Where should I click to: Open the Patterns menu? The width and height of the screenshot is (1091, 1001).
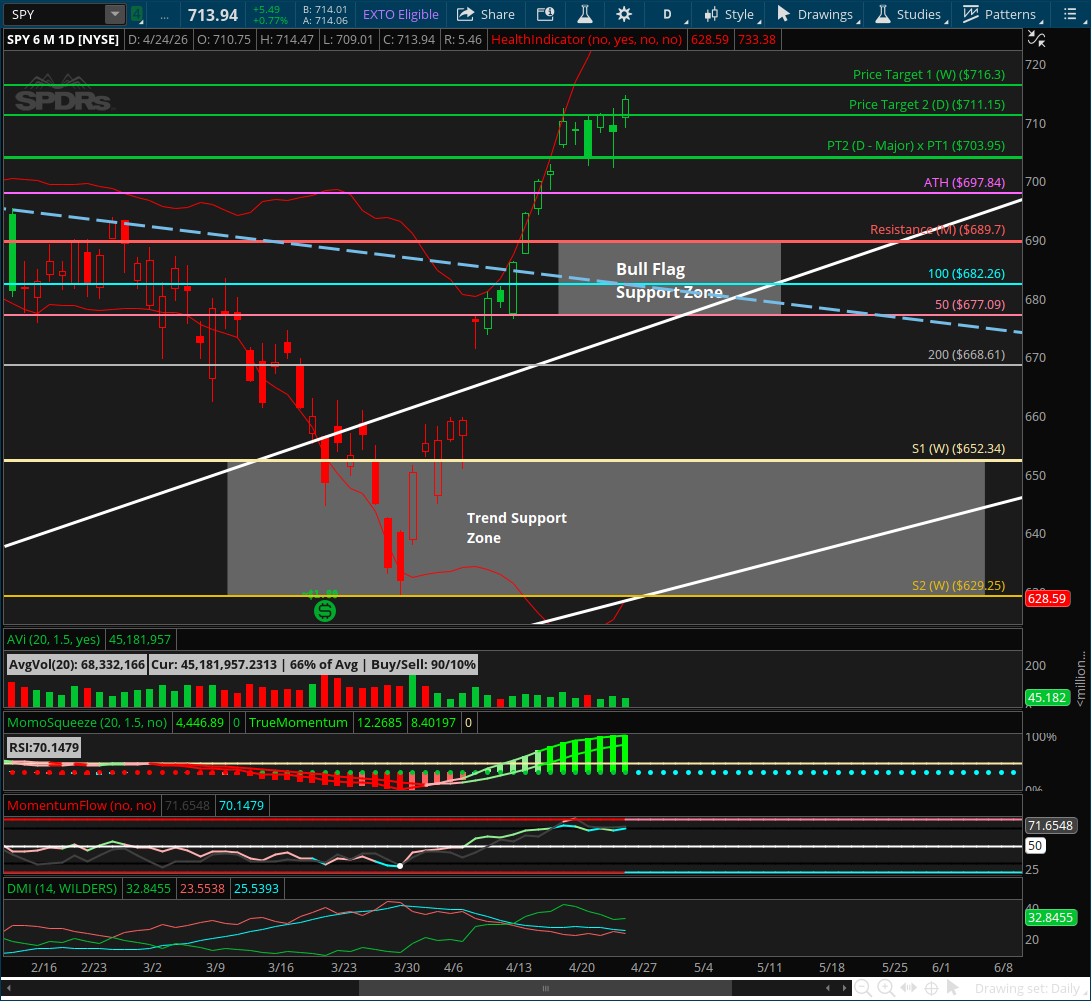point(1001,14)
